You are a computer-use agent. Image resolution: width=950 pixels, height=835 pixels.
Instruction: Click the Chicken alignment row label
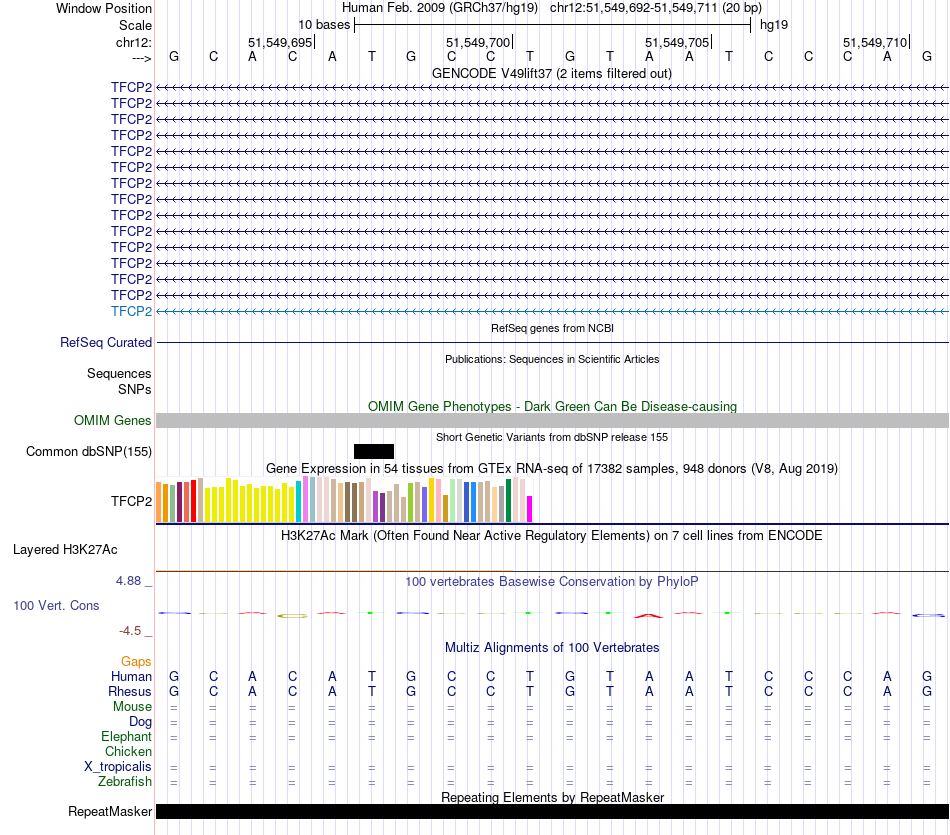point(128,751)
